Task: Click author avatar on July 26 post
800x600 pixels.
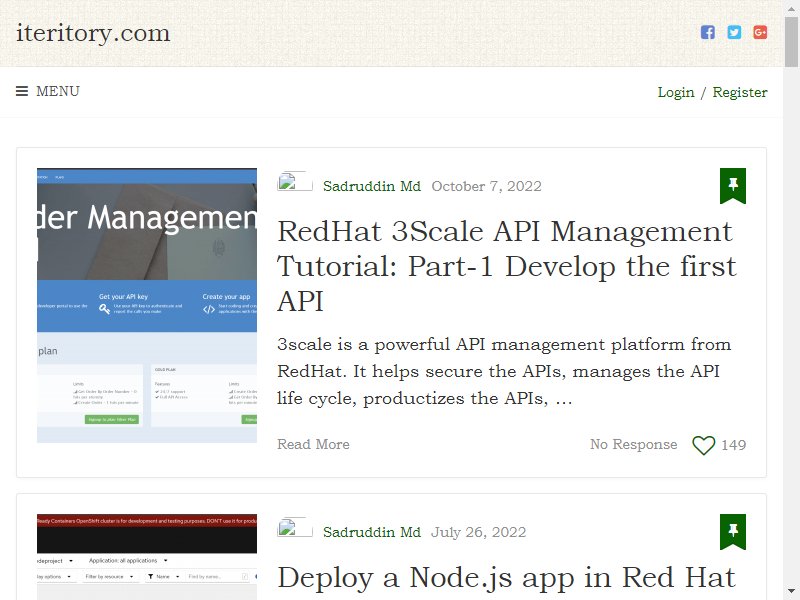Action: click(295, 527)
